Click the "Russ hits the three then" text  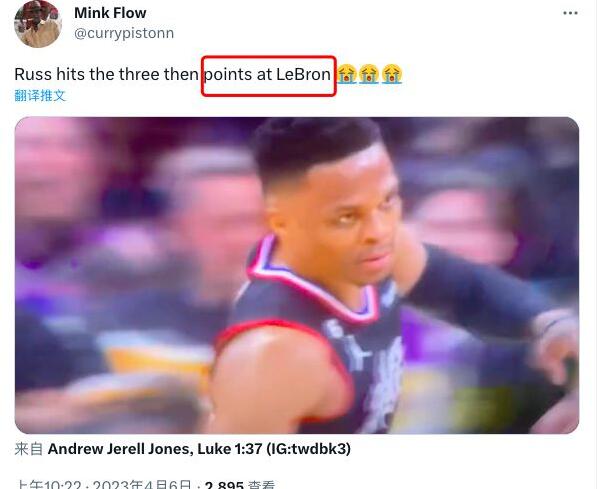pos(106,74)
